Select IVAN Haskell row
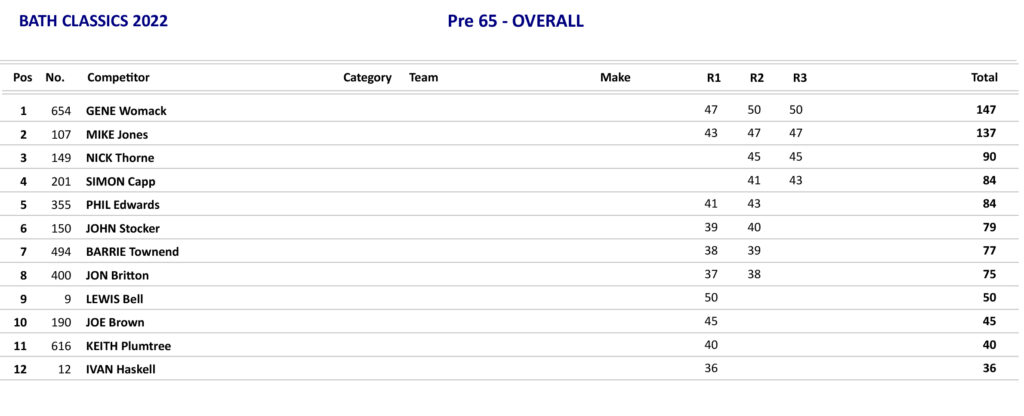The width and height of the screenshot is (1024, 416). click(121, 369)
